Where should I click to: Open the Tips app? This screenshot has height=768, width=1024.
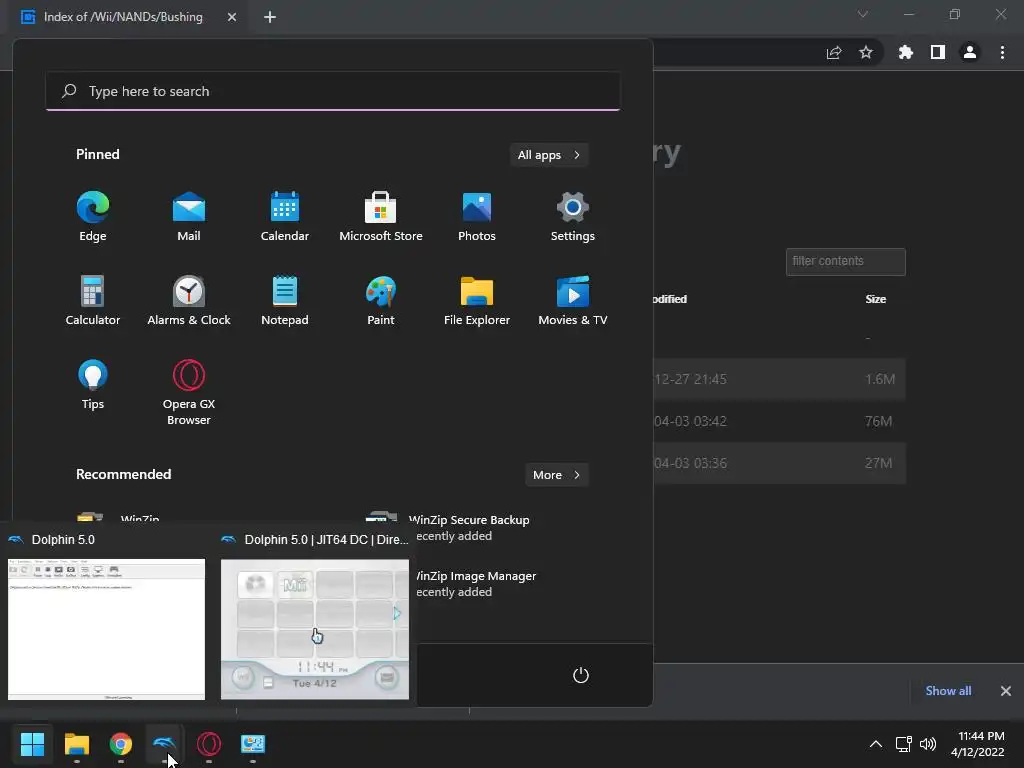[x=93, y=385]
